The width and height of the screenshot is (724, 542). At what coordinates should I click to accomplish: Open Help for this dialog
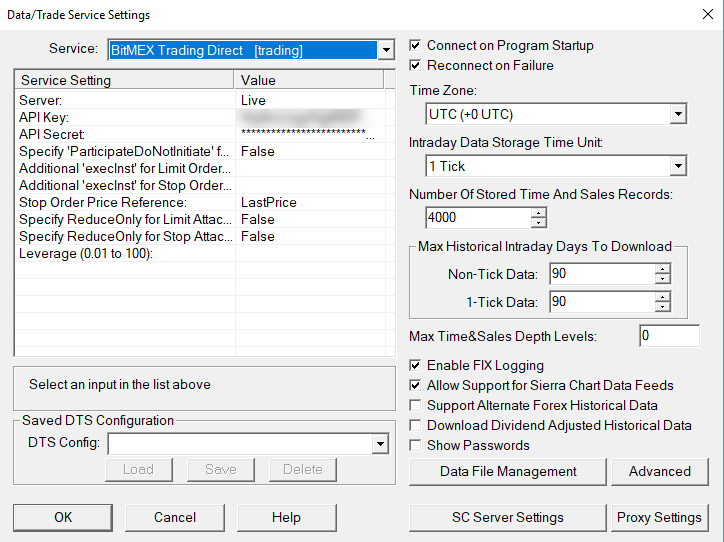tap(287, 518)
